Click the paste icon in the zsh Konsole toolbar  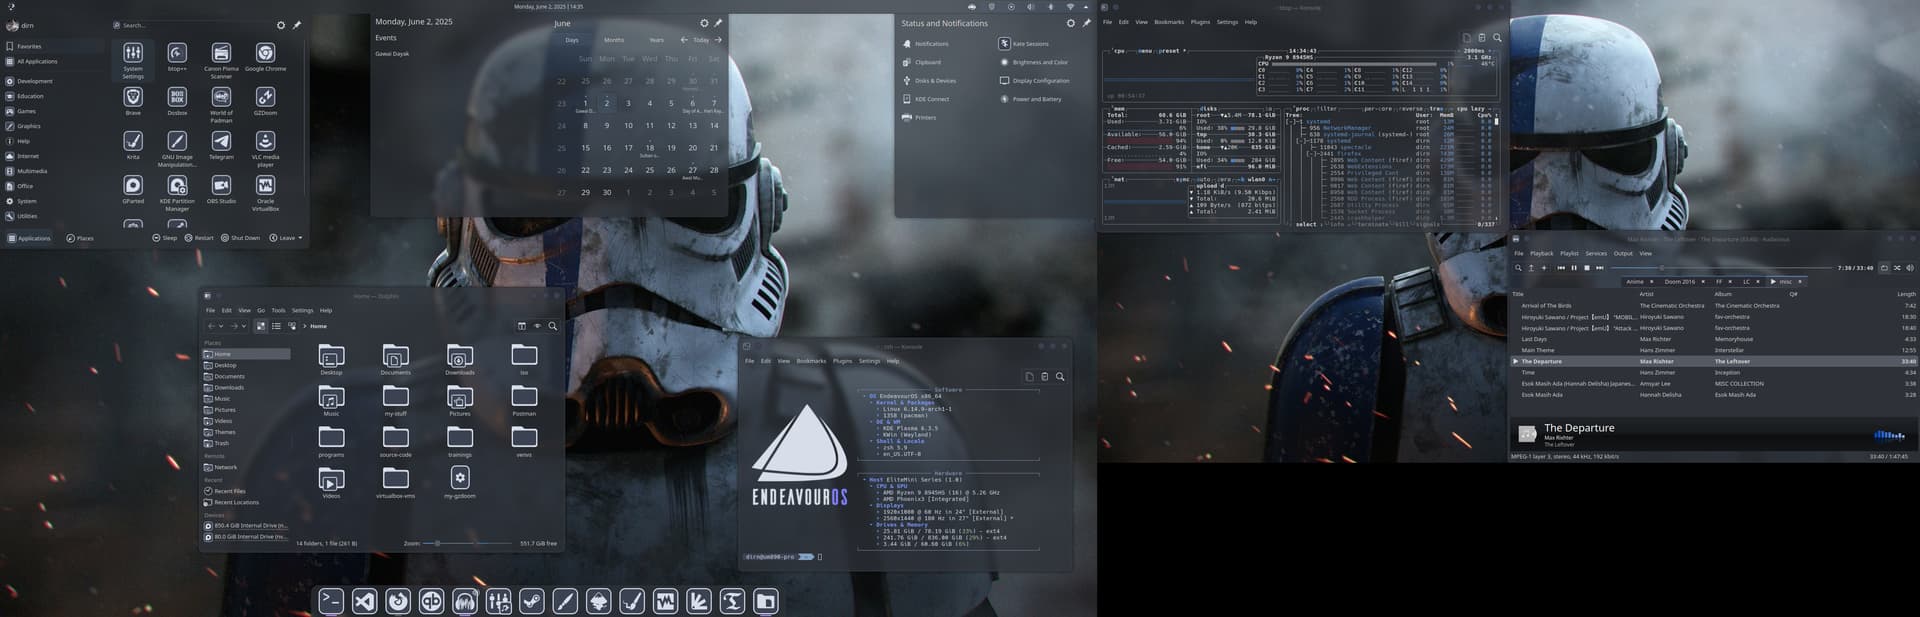point(1045,377)
